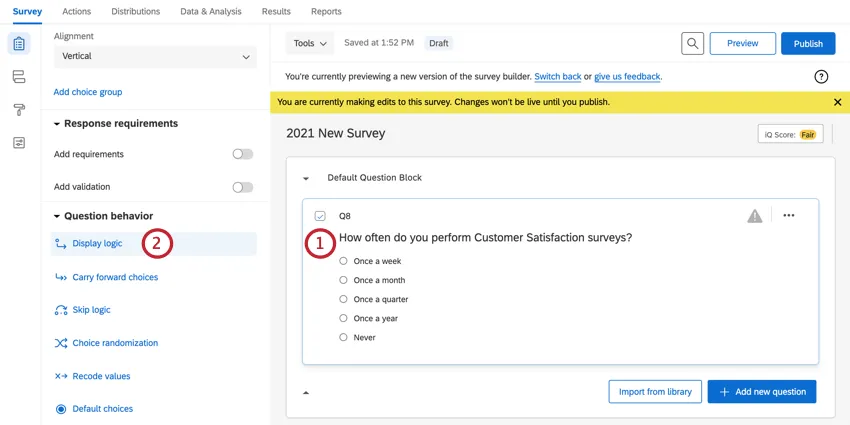Click the Display logic link
This screenshot has height=425, width=850.
tap(97, 243)
